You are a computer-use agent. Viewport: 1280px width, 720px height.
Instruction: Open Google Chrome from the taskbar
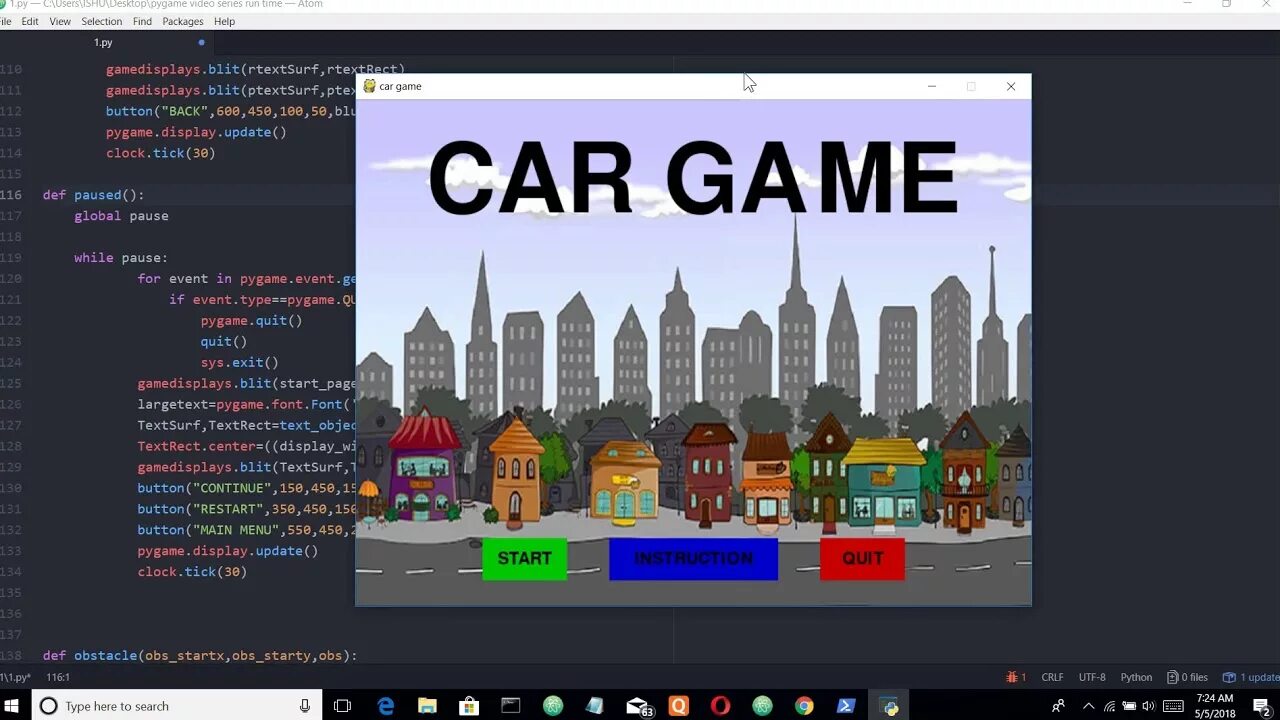tap(804, 705)
